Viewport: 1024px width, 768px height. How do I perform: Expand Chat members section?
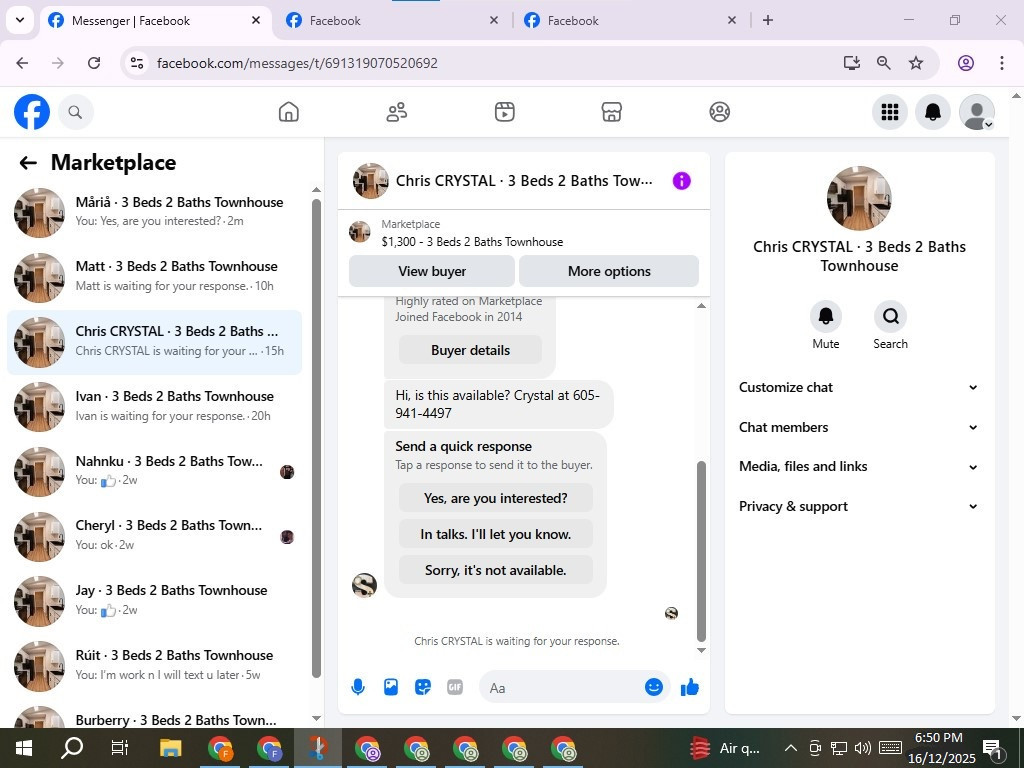click(859, 427)
